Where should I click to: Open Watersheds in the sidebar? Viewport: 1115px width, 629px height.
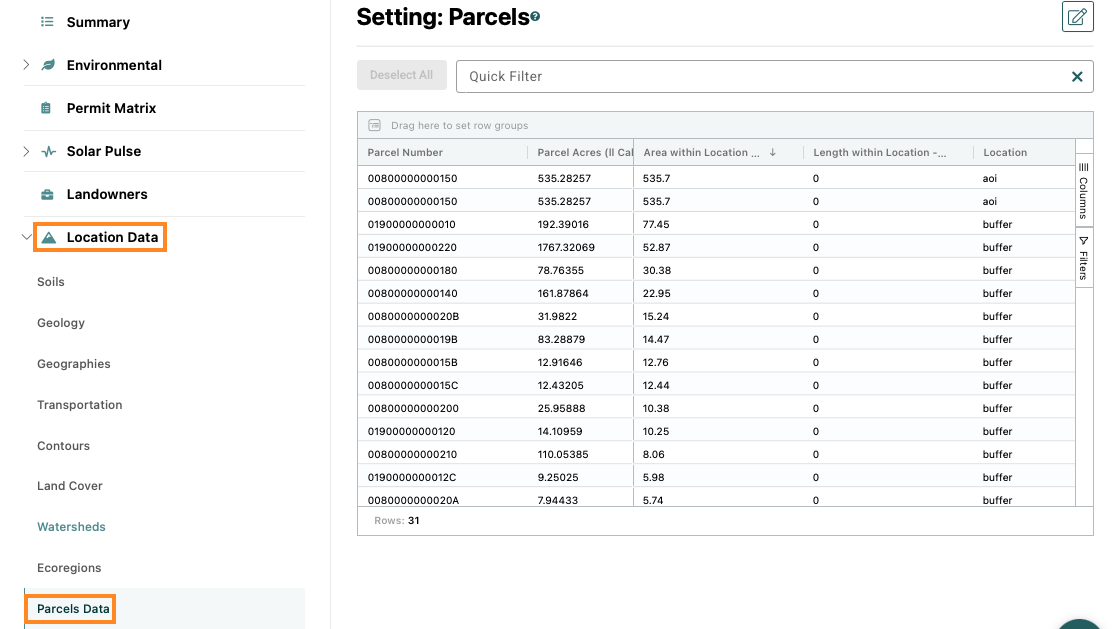71,527
